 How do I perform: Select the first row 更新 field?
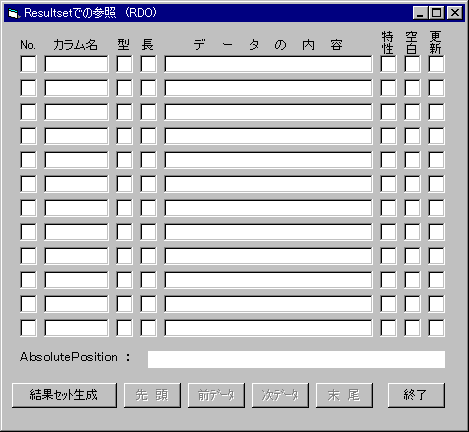pos(436,64)
